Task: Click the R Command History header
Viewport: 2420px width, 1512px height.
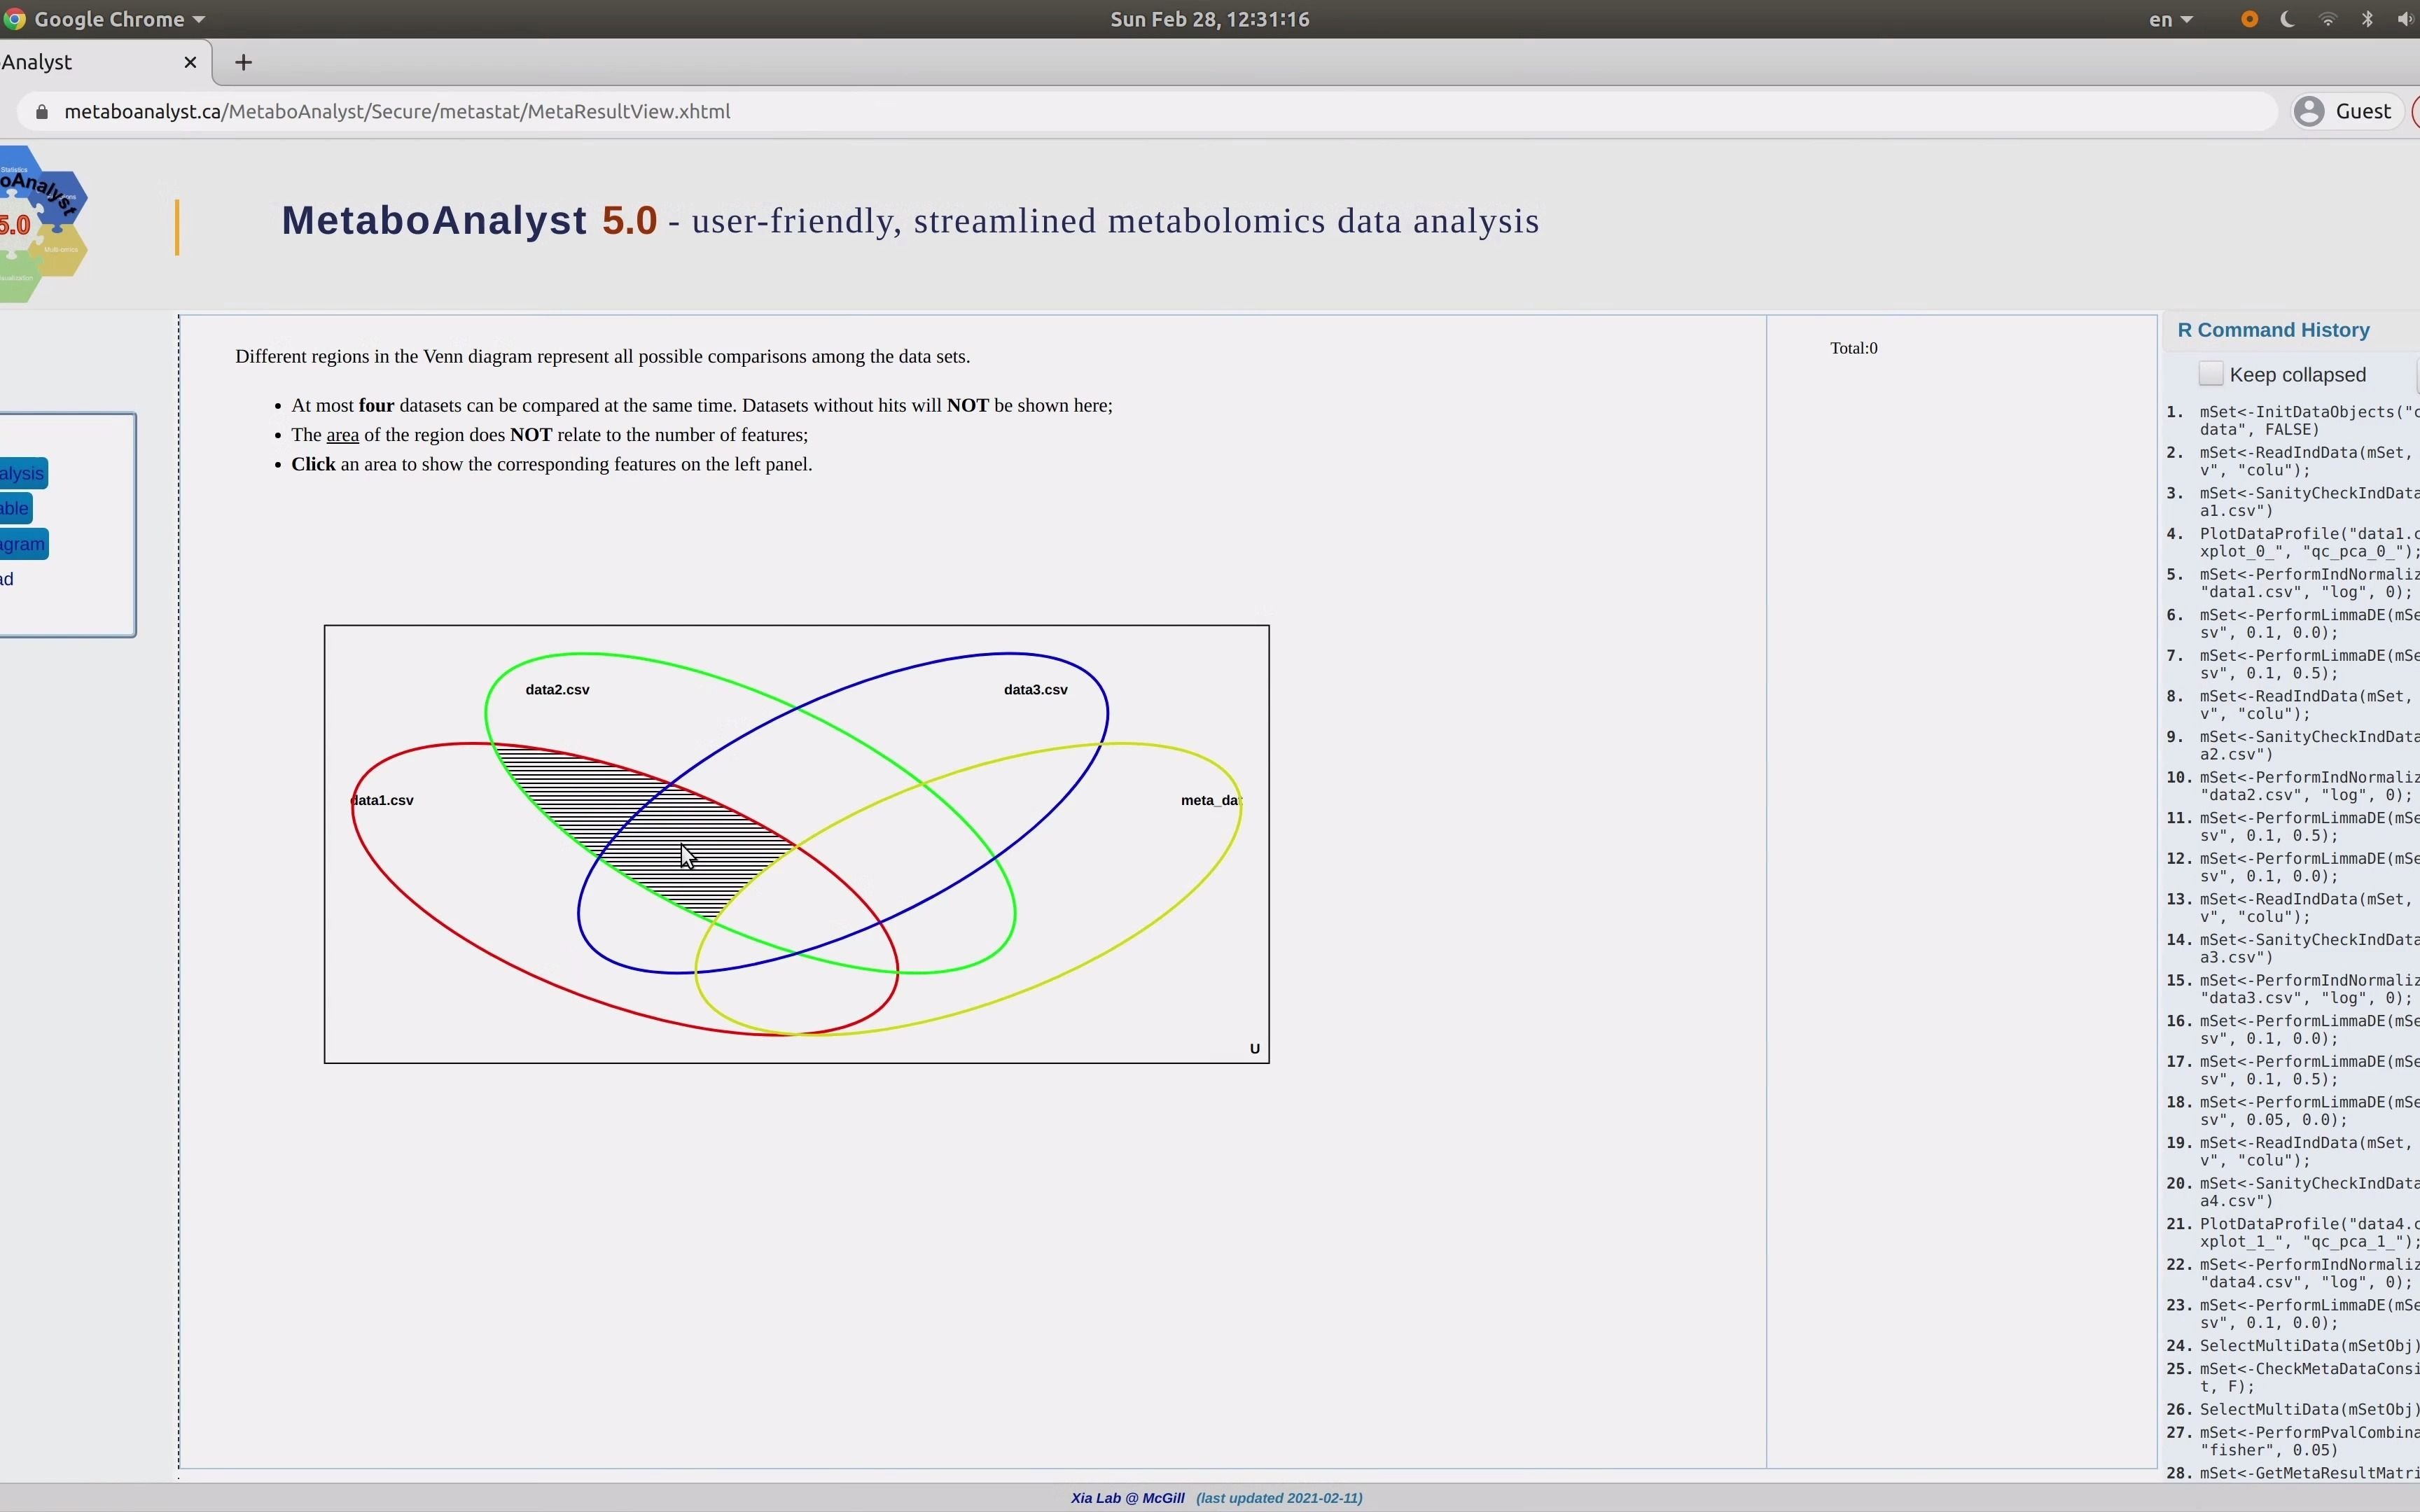Action: 2273,330
